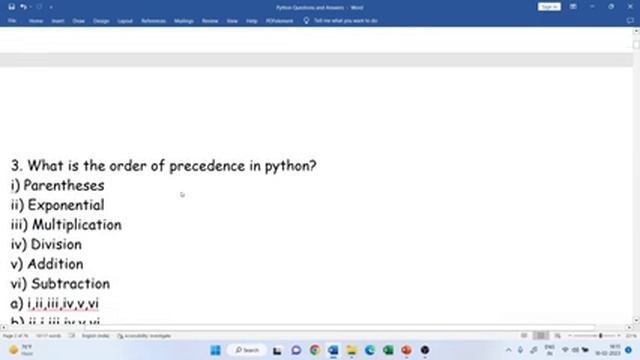The image size is (640, 360).
Task: Click the zoom slider handle
Action: click(x=600, y=336)
